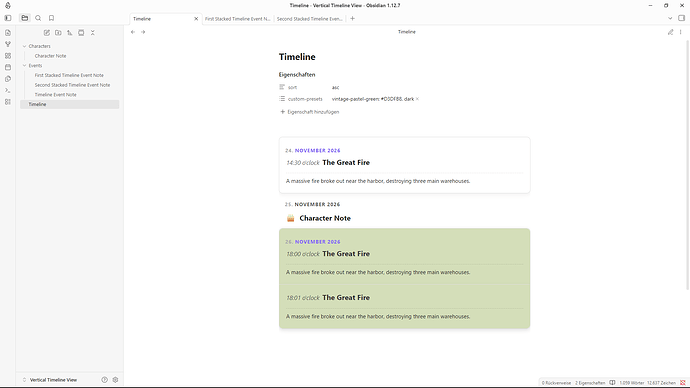
Task: Toggle the right sidebar icon
Action: click(681, 18)
